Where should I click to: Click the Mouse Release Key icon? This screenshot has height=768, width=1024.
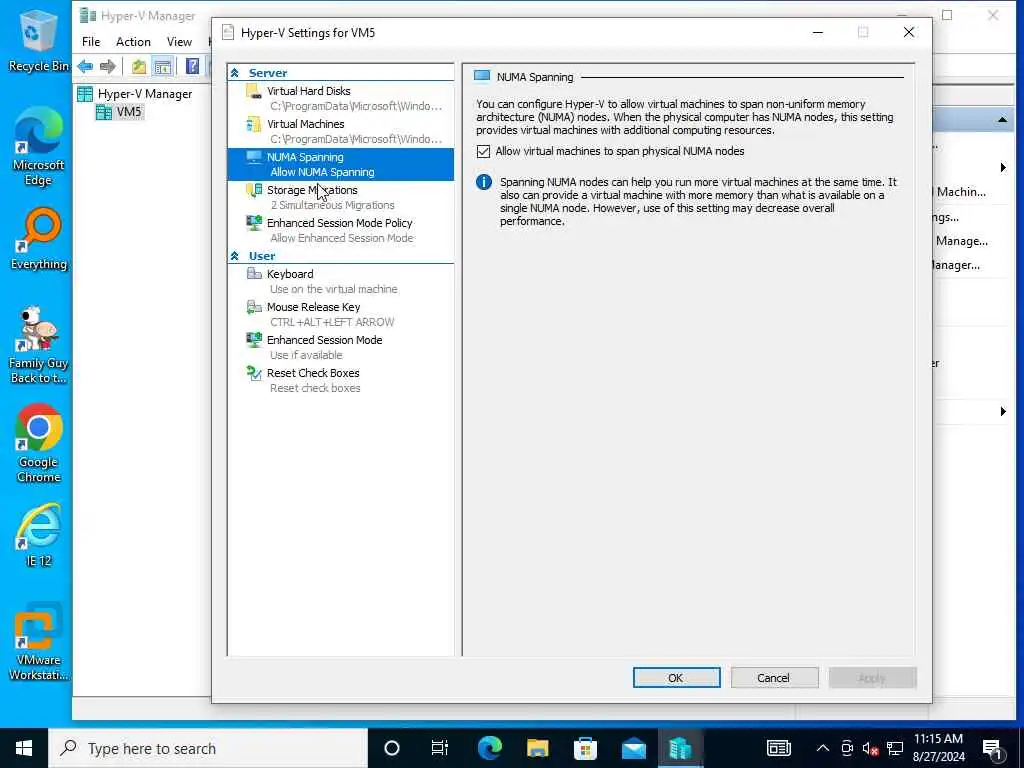point(253,307)
